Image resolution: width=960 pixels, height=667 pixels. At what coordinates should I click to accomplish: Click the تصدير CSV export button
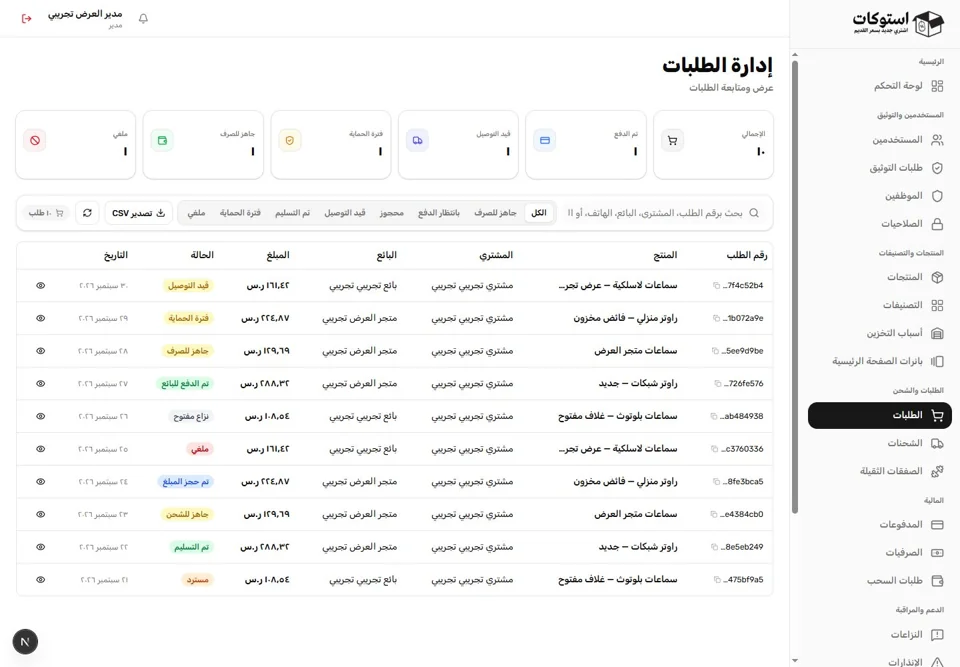click(x=138, y=213)
